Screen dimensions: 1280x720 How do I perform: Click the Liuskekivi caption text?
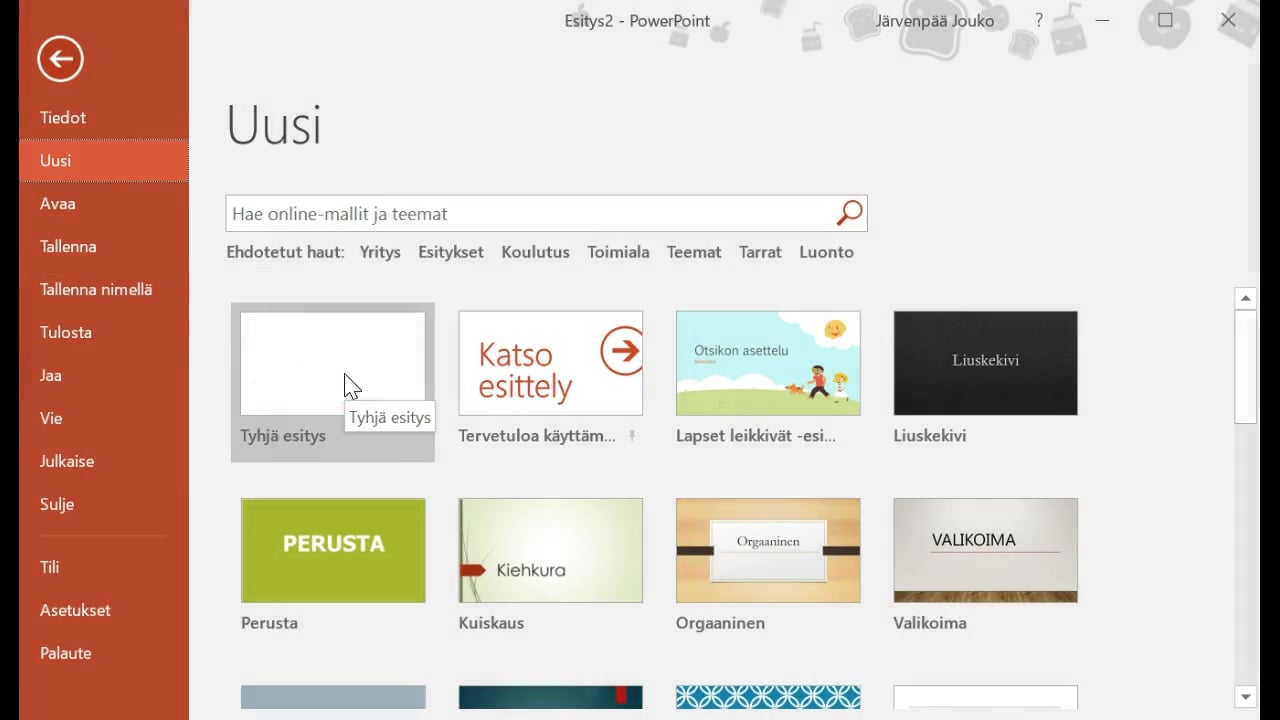point(930,436)
